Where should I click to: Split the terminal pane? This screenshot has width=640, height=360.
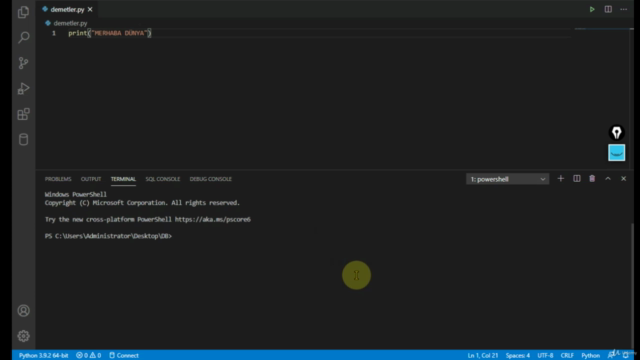point(576,179)
